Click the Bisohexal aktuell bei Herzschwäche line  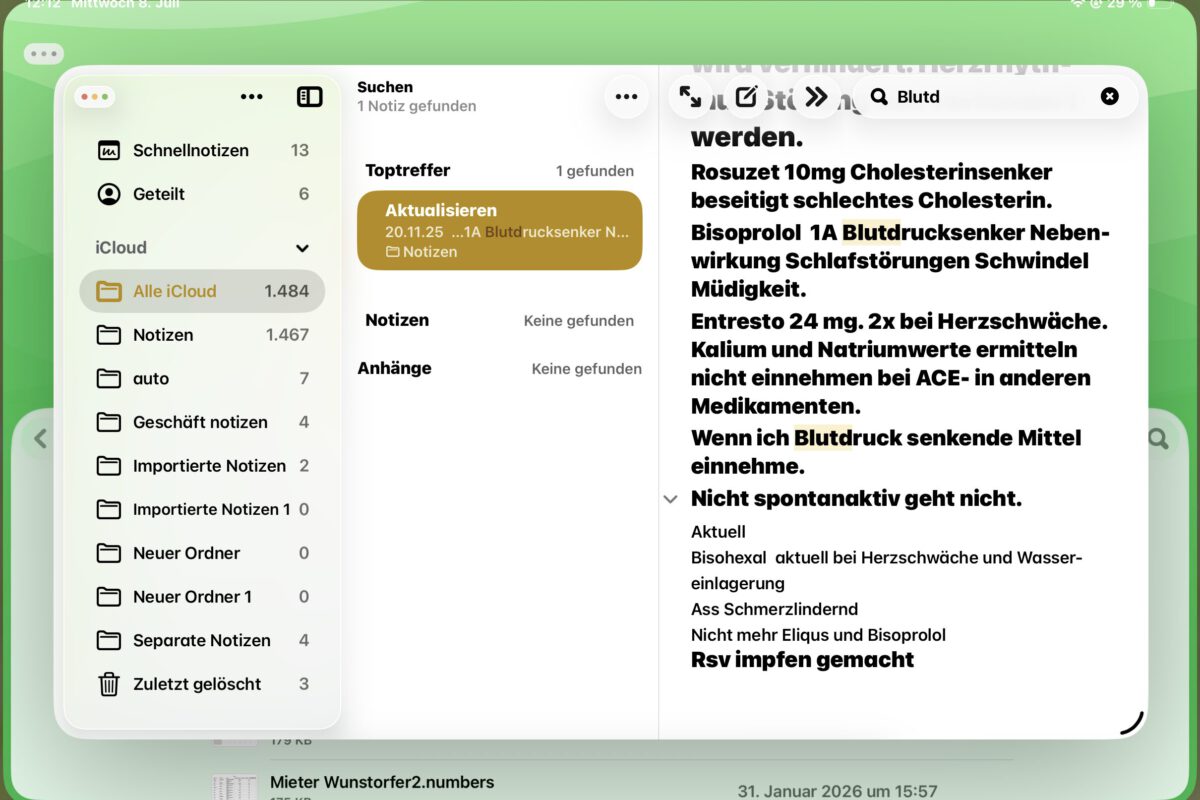coord(886,557)
